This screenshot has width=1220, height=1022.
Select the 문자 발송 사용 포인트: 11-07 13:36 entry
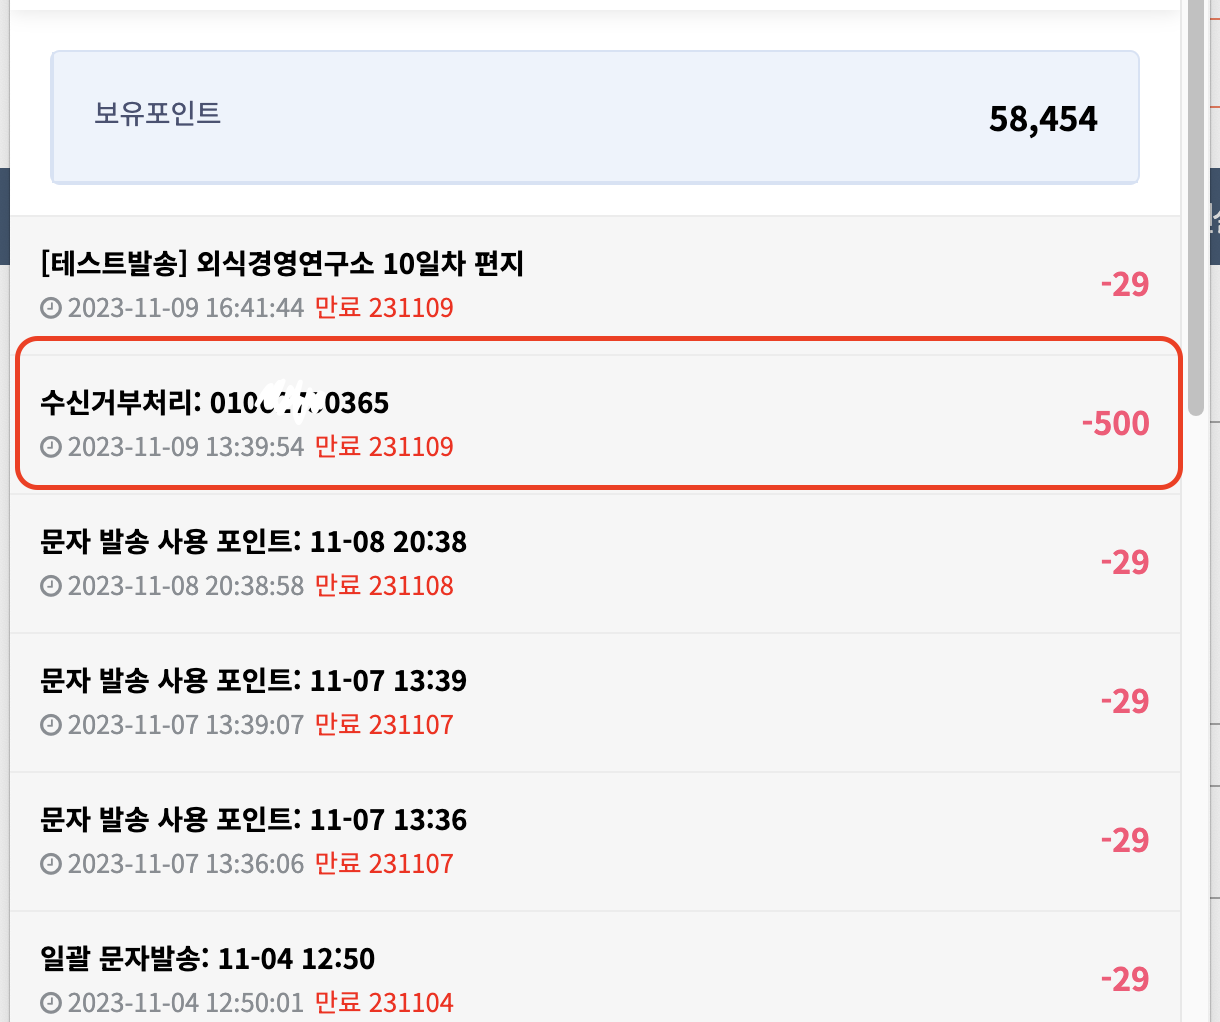click(x=595, y=841)
